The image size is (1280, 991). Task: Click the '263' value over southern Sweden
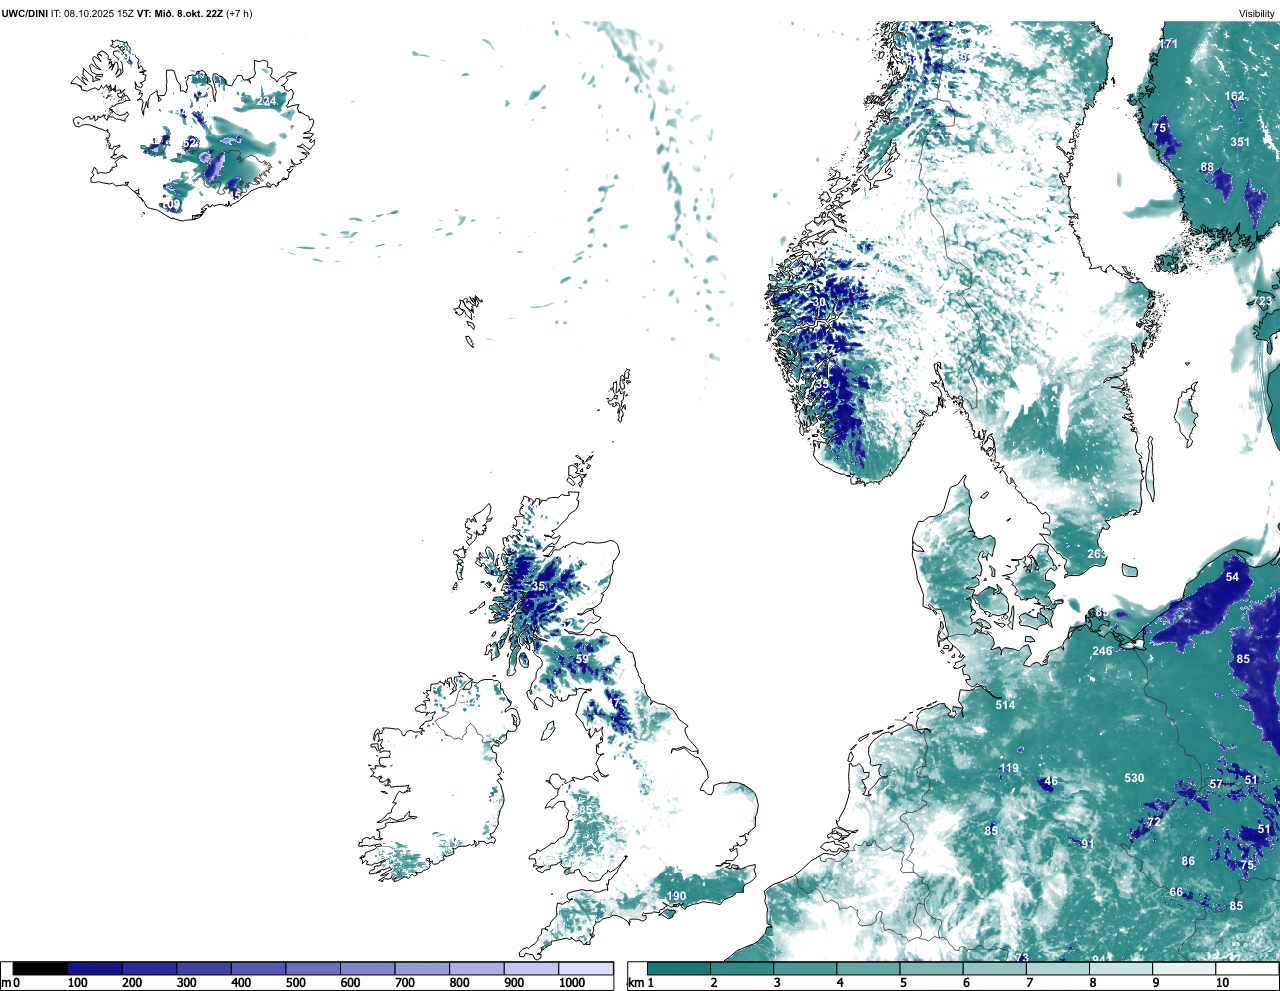click(1097, 554)
